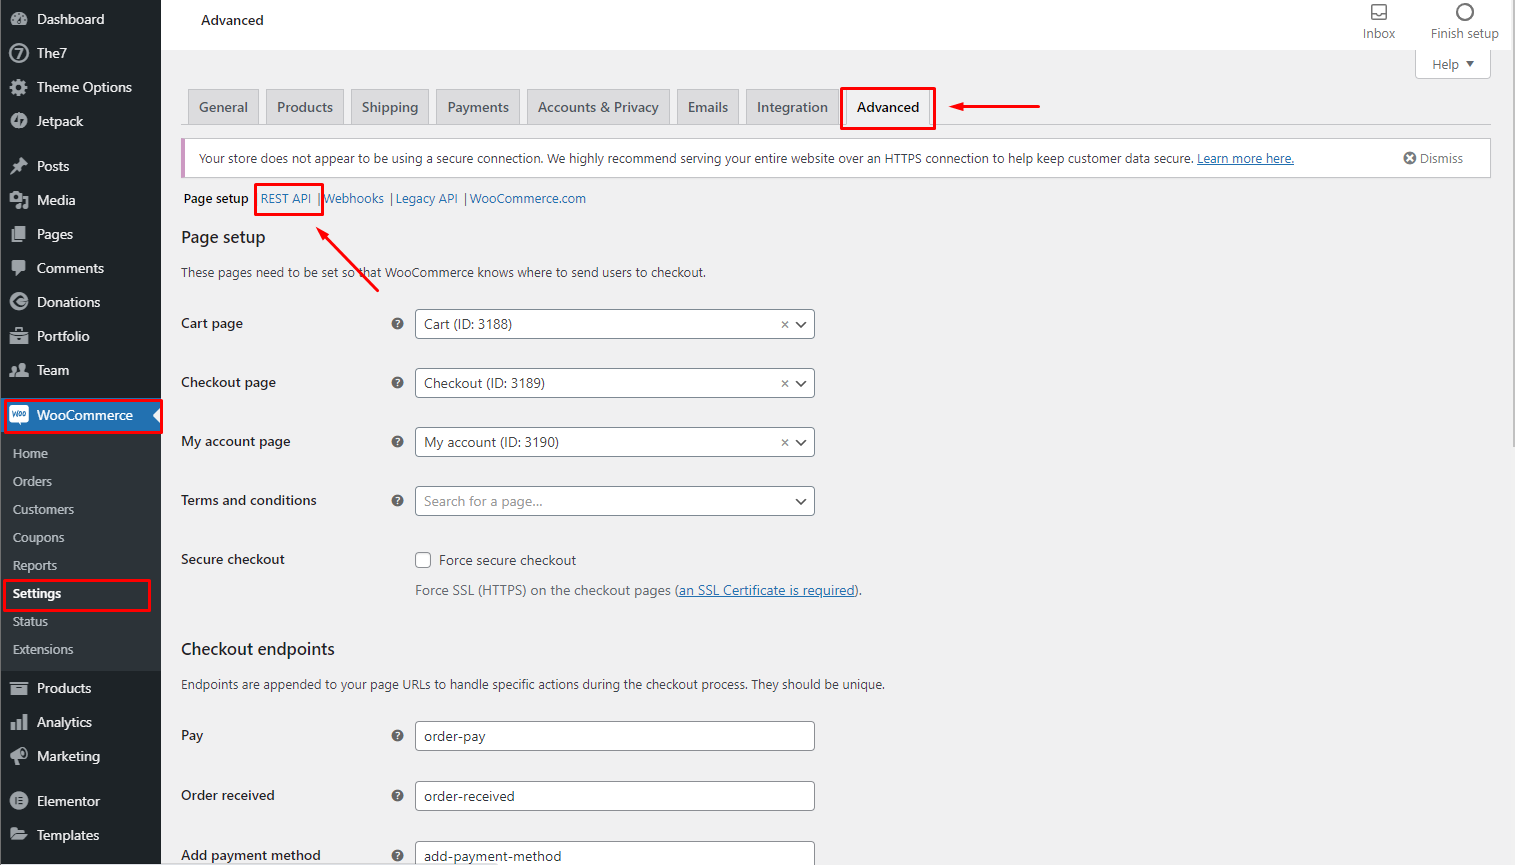Viewport: 1515px width, 865px height.
Task: Open Orders in WooCommerce submenu
Action: [x=32, y=481]
